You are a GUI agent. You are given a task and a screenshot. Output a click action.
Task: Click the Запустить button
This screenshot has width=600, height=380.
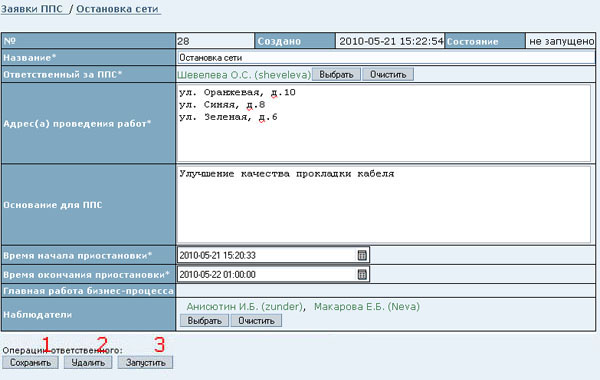pyautogui.click(x=145, y=362)
